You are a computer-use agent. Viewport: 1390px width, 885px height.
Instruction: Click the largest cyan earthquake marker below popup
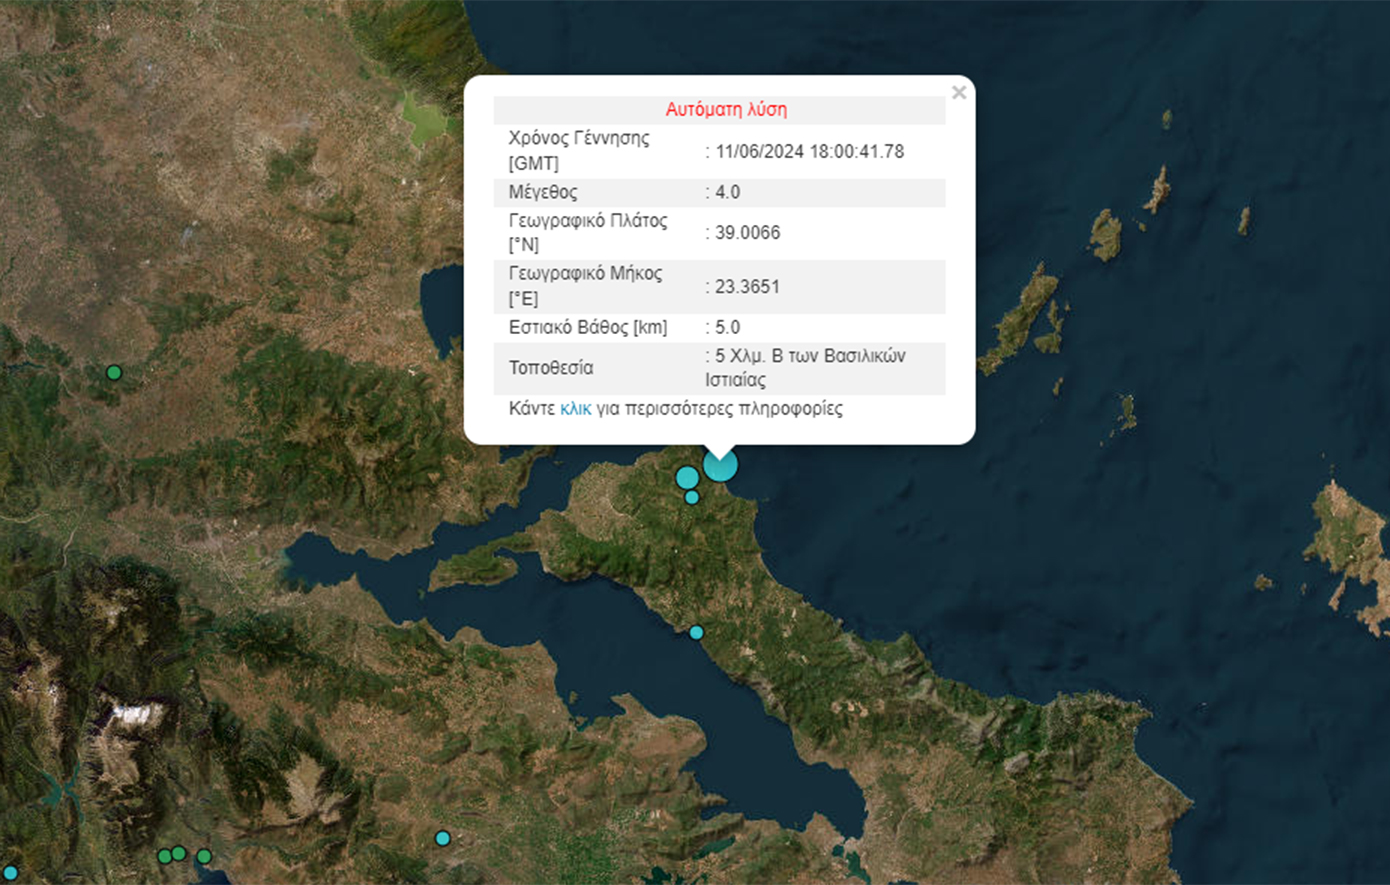click(720, 465)
